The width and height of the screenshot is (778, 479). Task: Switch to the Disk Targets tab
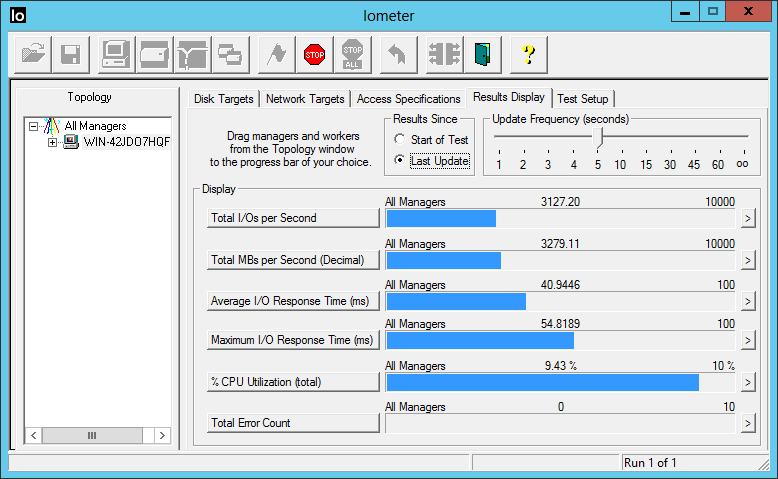pos(225,99)
